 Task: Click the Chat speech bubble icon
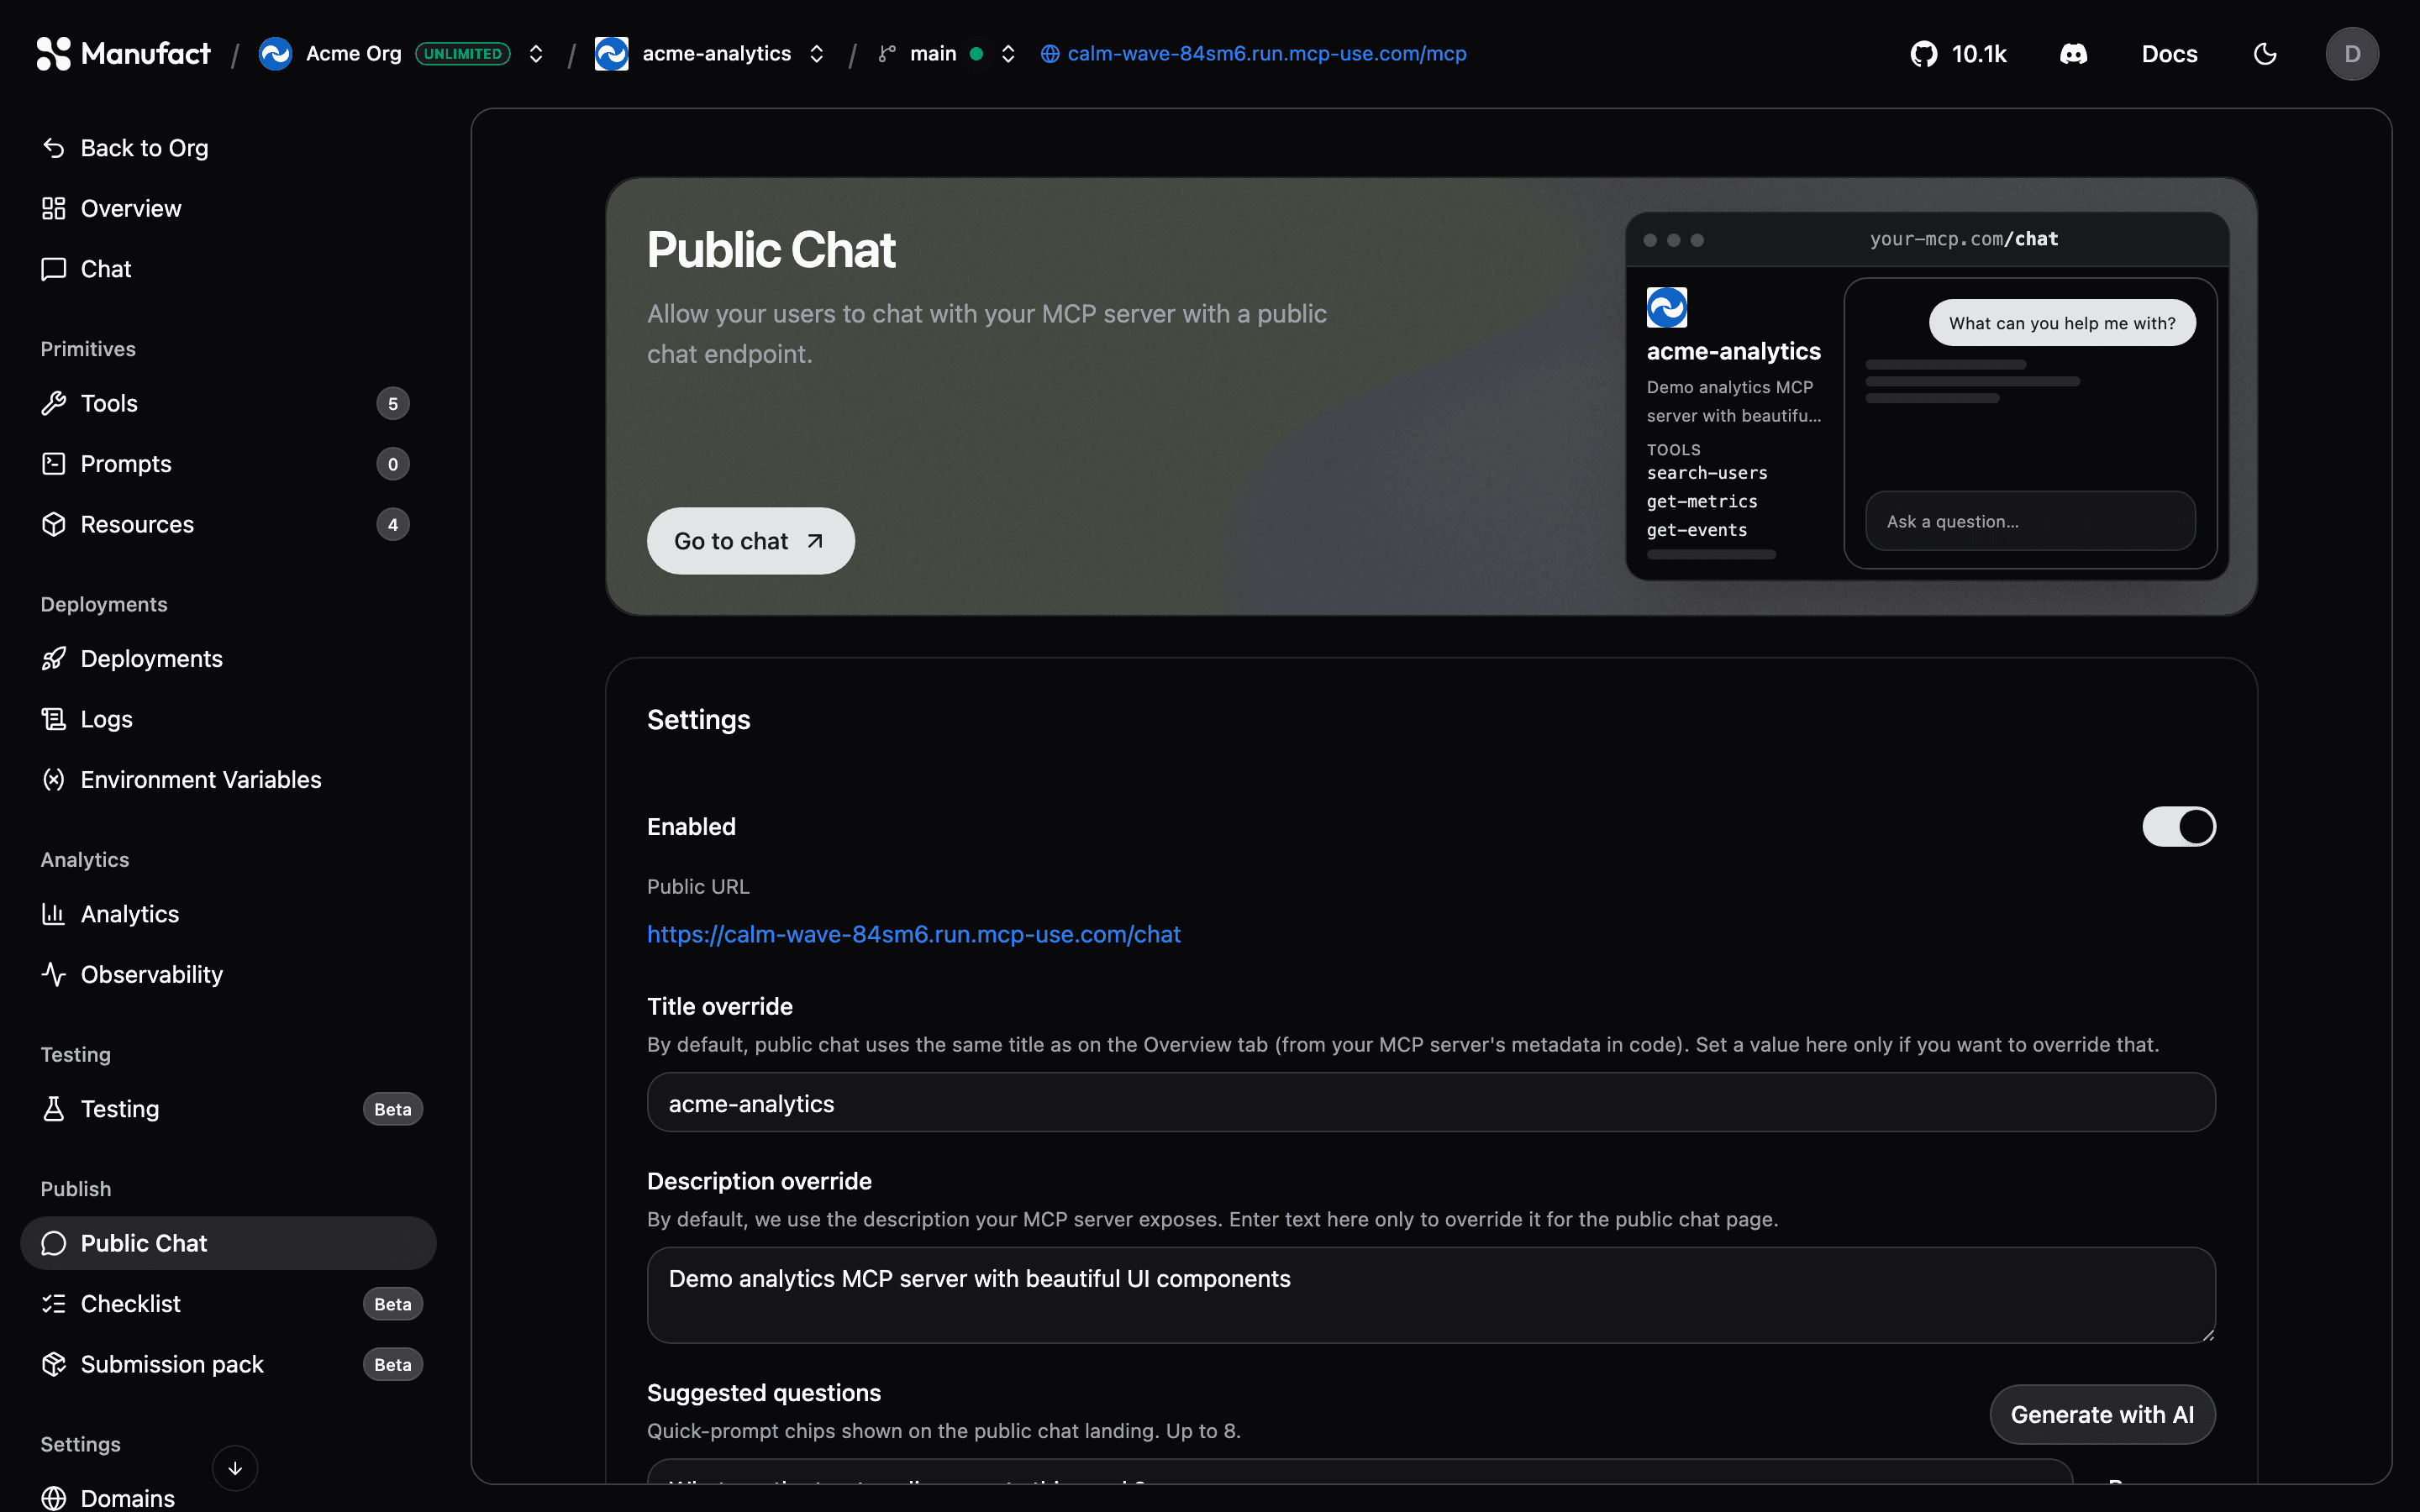(x=54, y=269)
